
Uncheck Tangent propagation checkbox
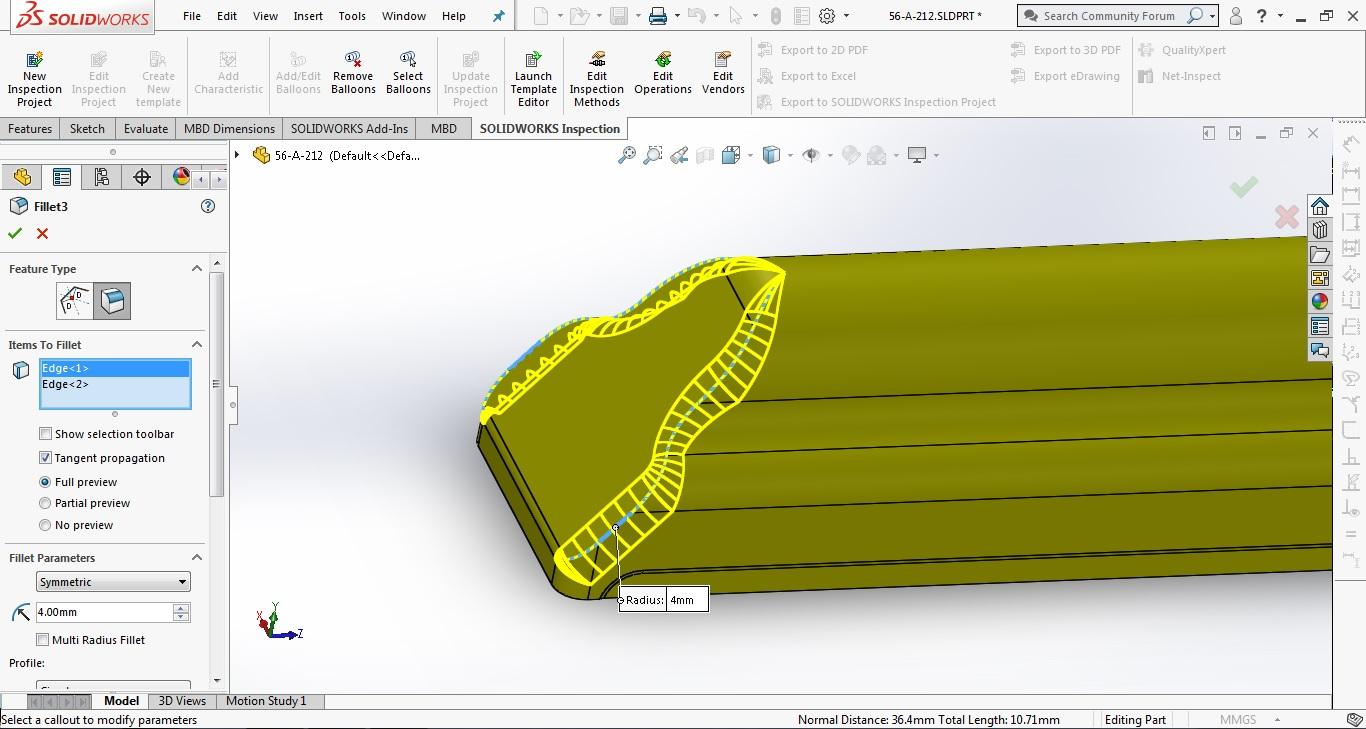coord(45,458)
